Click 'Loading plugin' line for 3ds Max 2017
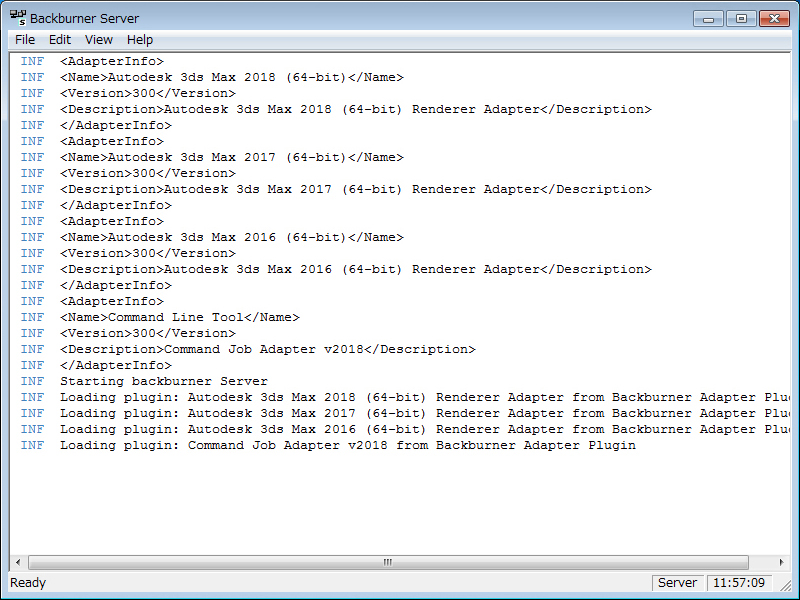Viewport: 800px width, 600px height. 425,413
